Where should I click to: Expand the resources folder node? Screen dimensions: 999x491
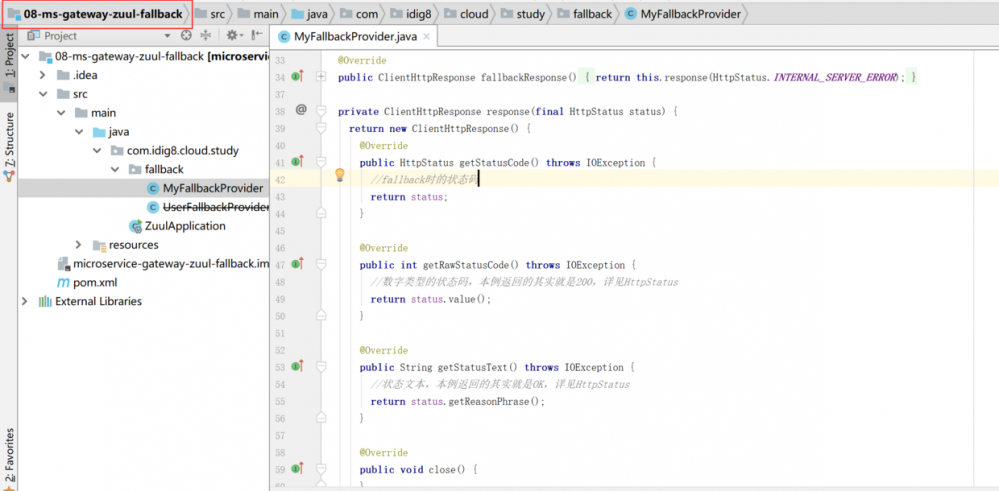[x=79, y=245]
